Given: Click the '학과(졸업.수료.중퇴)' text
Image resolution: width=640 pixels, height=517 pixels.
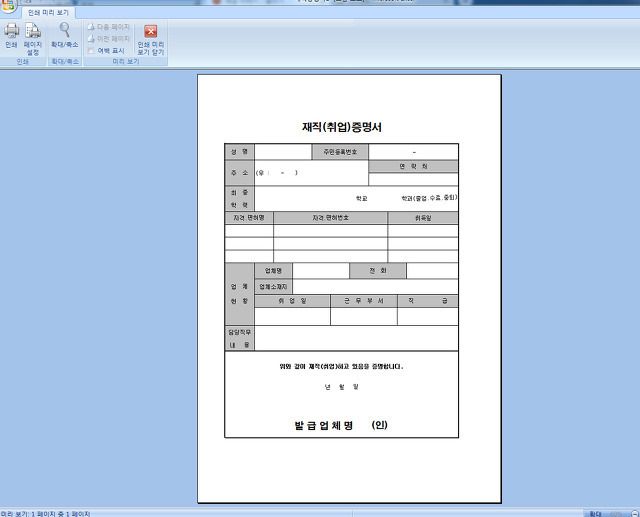Looking at the screenshot, I should pyautogui.click(x=429, y=198).
